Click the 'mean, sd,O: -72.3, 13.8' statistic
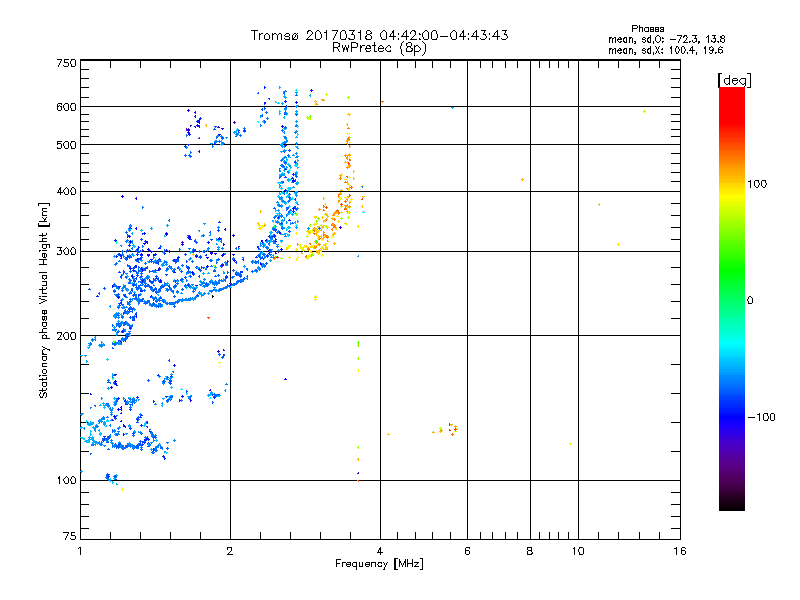The image size is (800, 600). click(666, 39)
